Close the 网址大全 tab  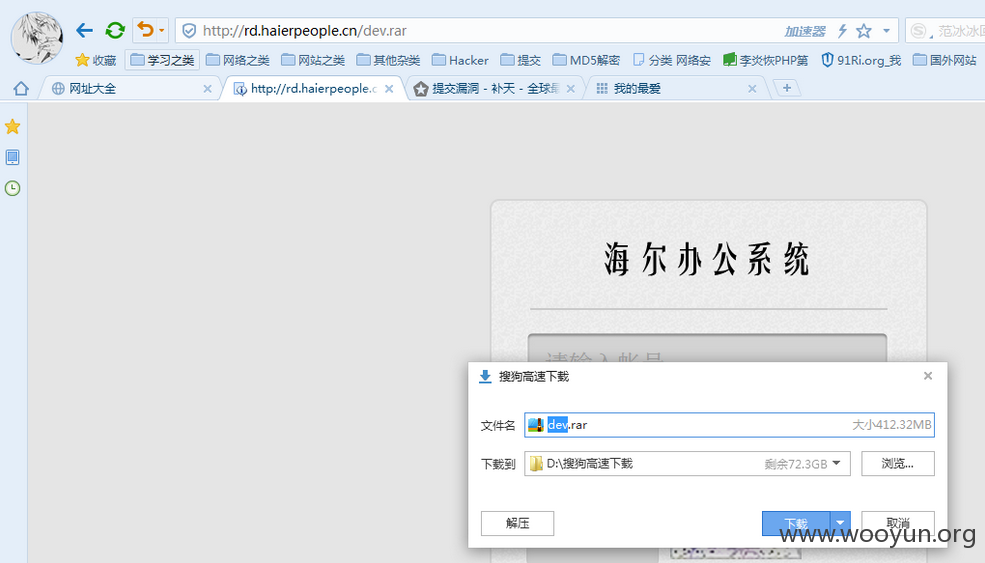207,89
